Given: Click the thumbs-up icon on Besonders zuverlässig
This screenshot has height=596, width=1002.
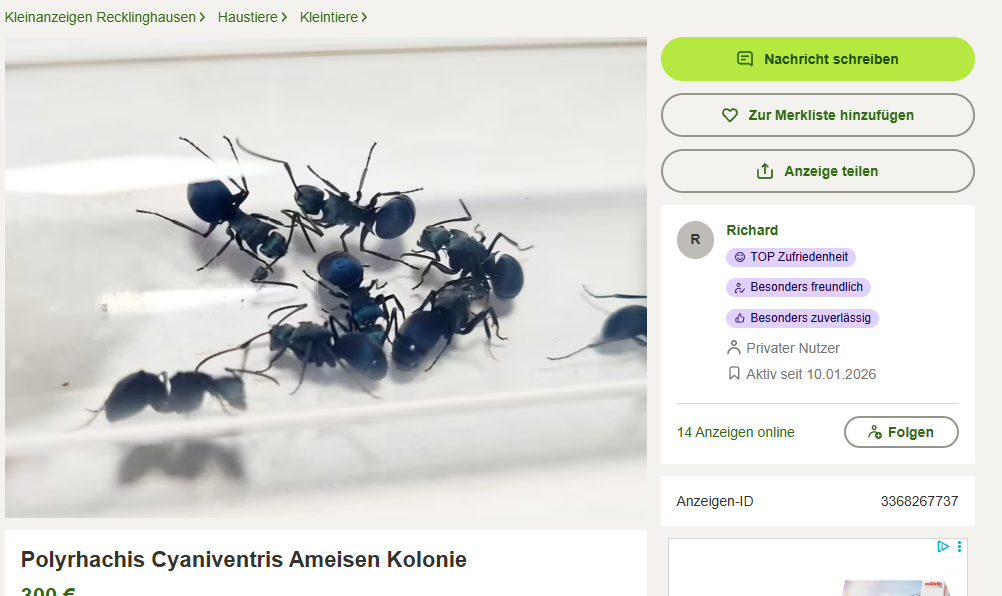Looking at the screenshot, I should pyautogui.click(x=740, y=318).
